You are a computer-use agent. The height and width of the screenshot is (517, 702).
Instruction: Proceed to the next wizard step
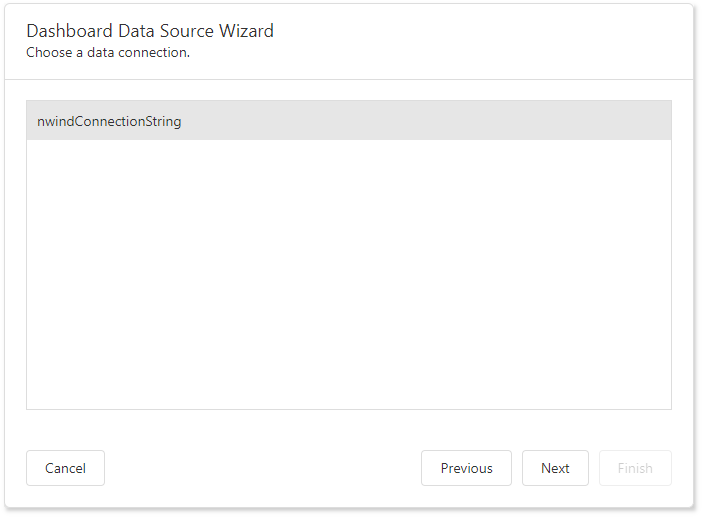[555, 468]
